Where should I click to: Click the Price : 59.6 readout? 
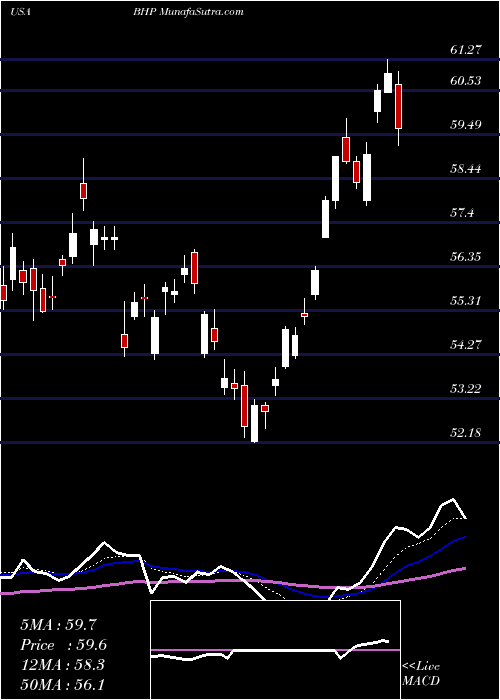coord(63,645)
